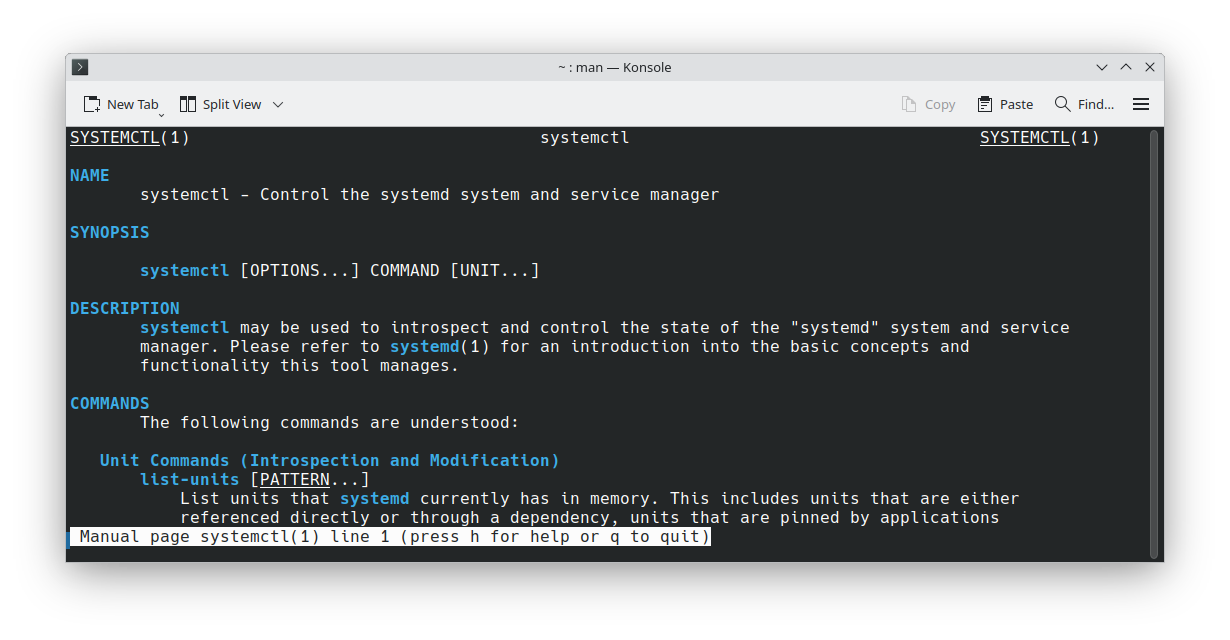Expand the New Tab dropdown arrow
The height and width of the screenshot is (640, 1230).
pyautogui.click(x=161, y=115)
